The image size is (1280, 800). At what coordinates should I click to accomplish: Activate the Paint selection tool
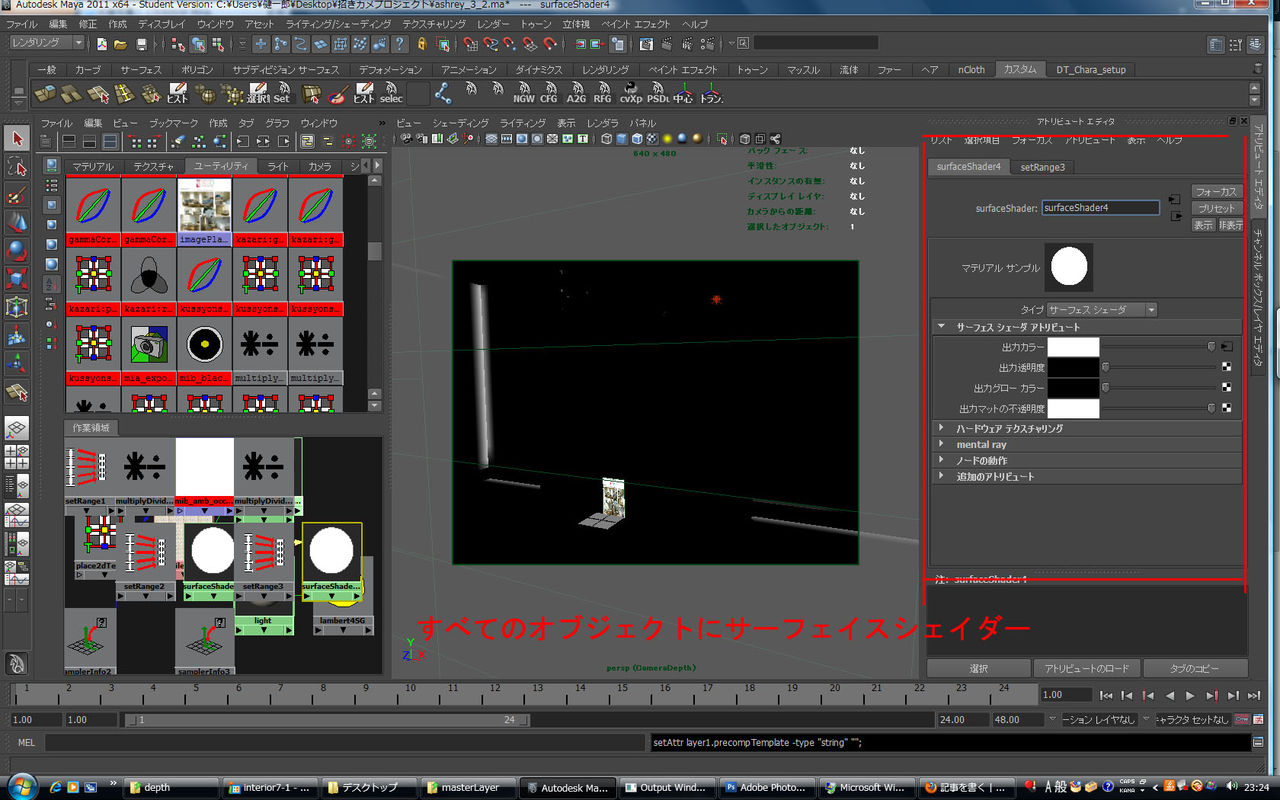[x=17, y=194]
